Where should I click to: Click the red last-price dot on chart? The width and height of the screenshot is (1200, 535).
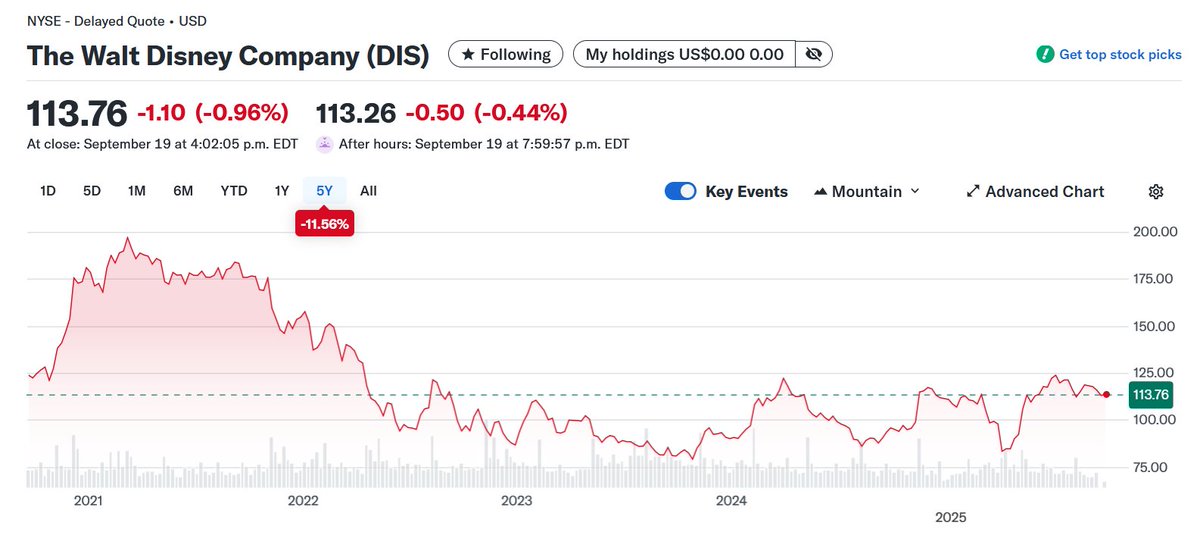(1106, 395)
